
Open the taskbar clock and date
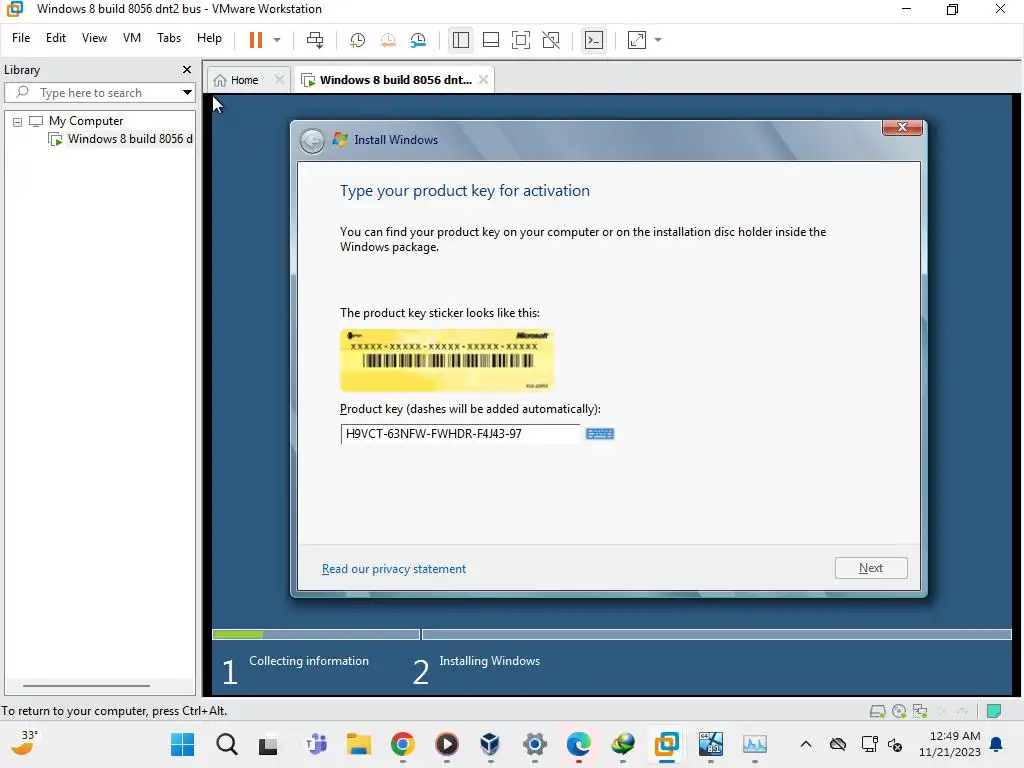click(950, 744)
